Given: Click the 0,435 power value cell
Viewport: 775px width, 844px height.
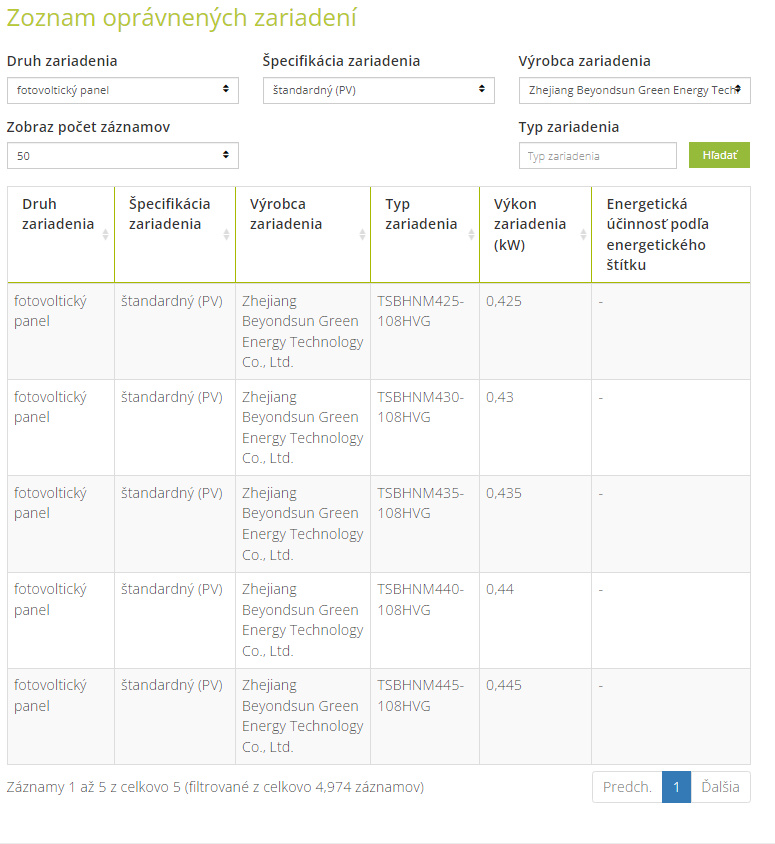Looking at the screenshot, I should coord(535,524).
